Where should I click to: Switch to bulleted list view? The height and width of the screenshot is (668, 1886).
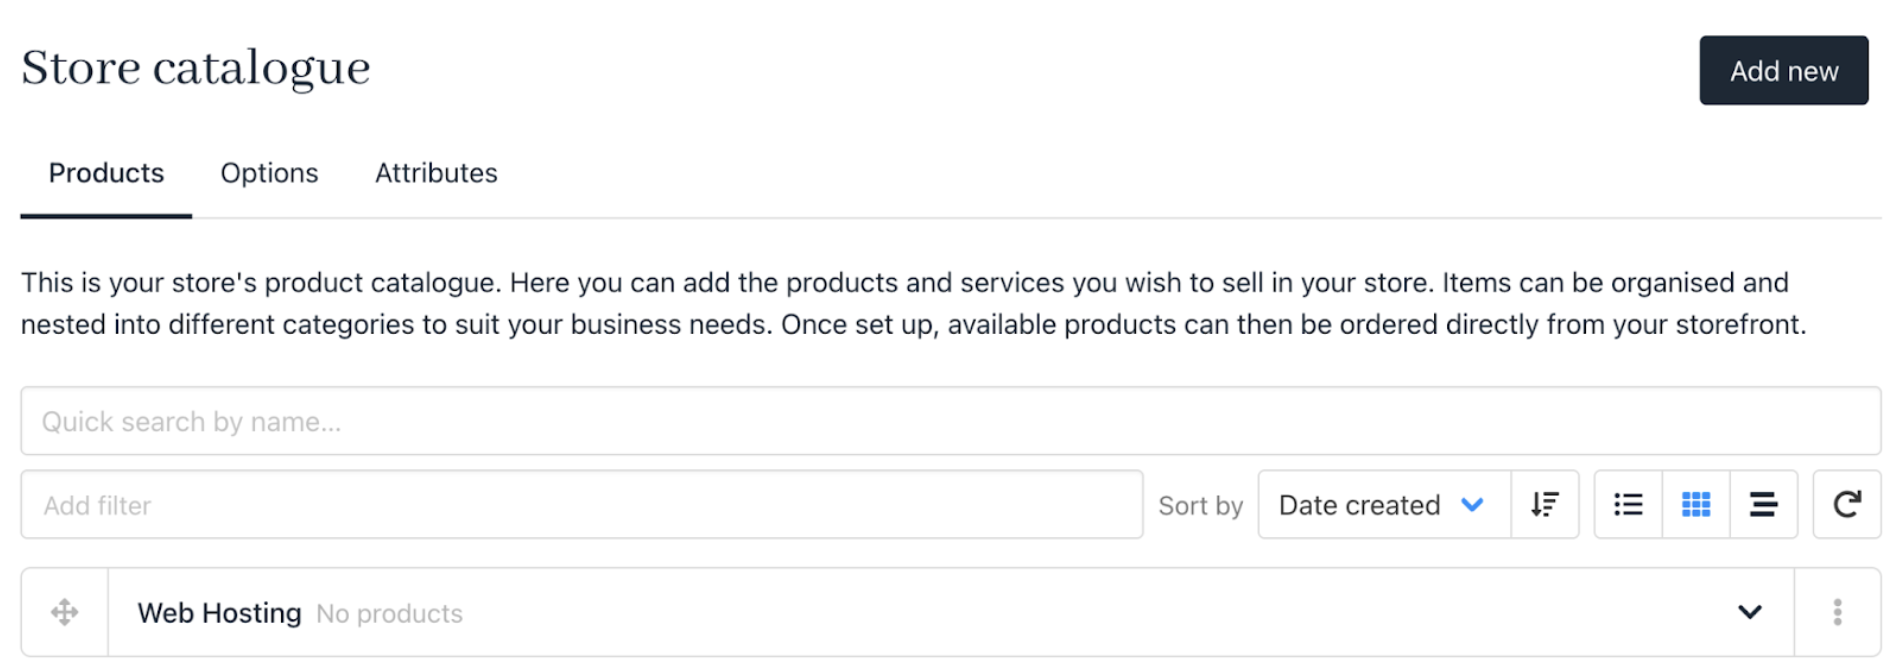click(x=1628, y=505)
